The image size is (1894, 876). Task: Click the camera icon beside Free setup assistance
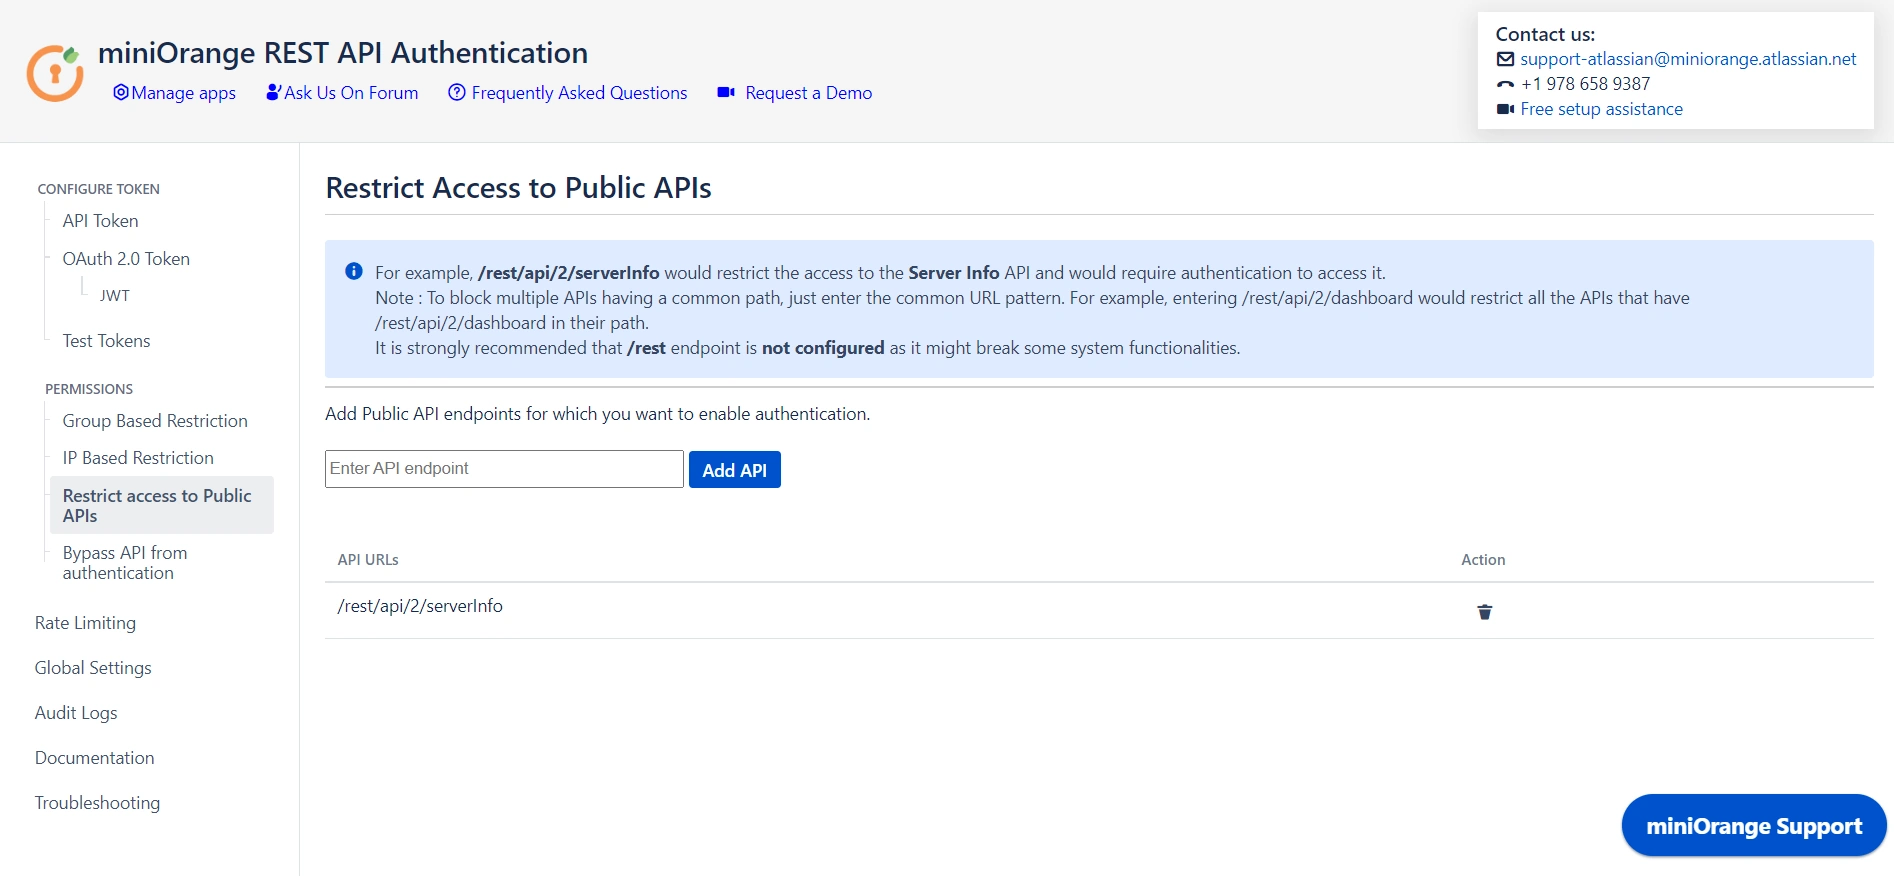point(1505,109)
